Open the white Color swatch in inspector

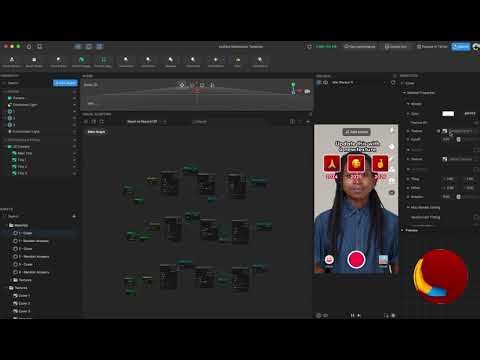(x=448, y=114)
